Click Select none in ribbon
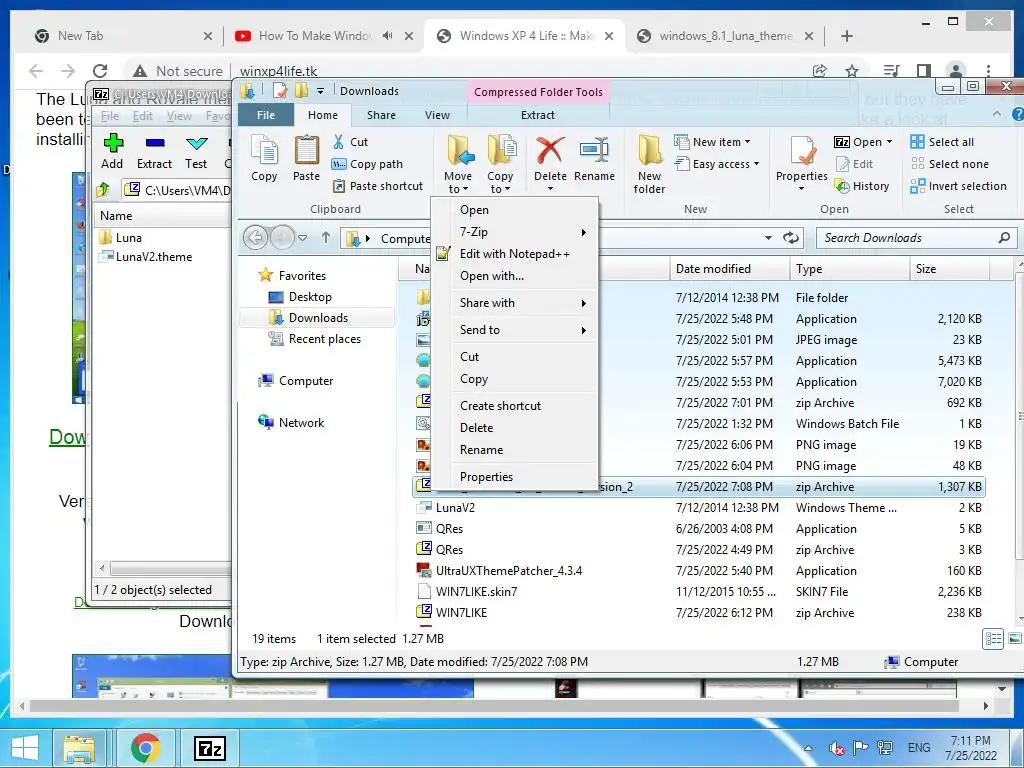The height and width of the screenshot is (768, 1024). [x=950, y=164]
